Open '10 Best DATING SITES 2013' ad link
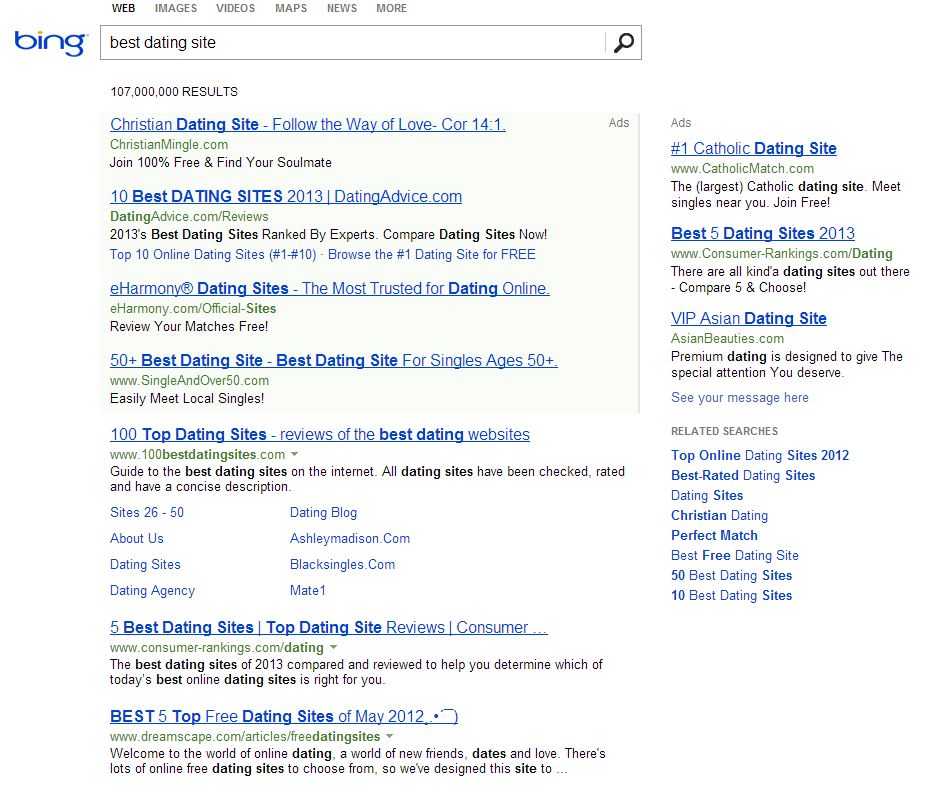Image resolution: width=949 pixels, height=792 pixels. pyautogui.click(x=286, y=196)
